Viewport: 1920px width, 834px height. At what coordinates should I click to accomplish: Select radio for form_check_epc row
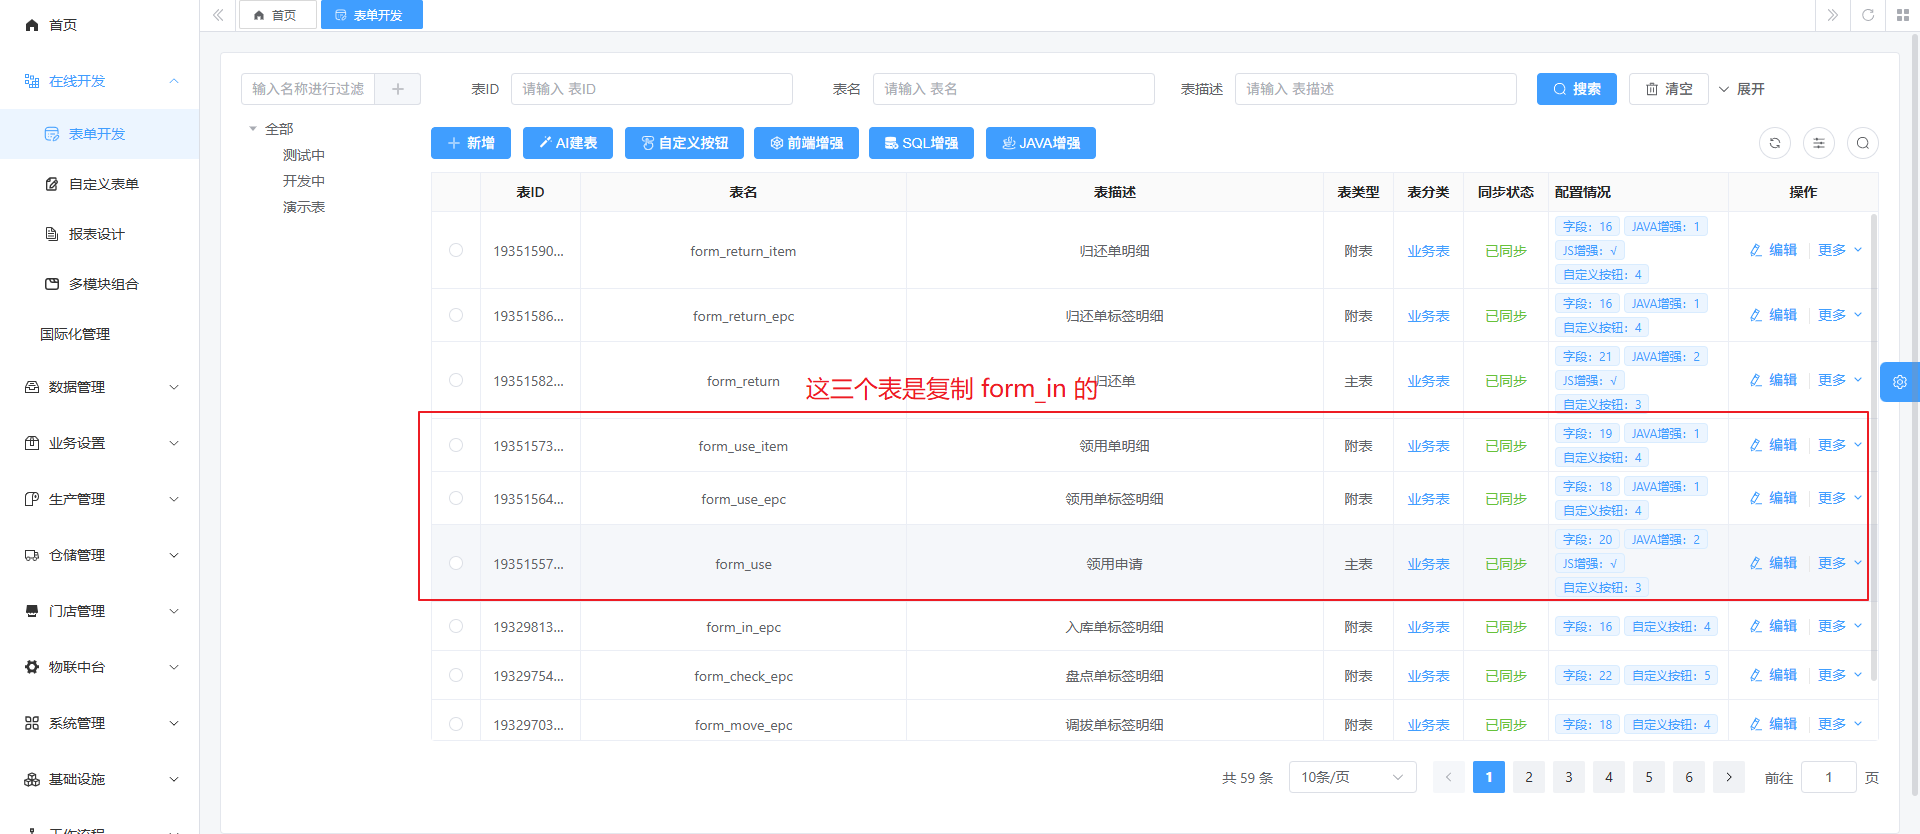pyautogui.click(x=456, y=675)
